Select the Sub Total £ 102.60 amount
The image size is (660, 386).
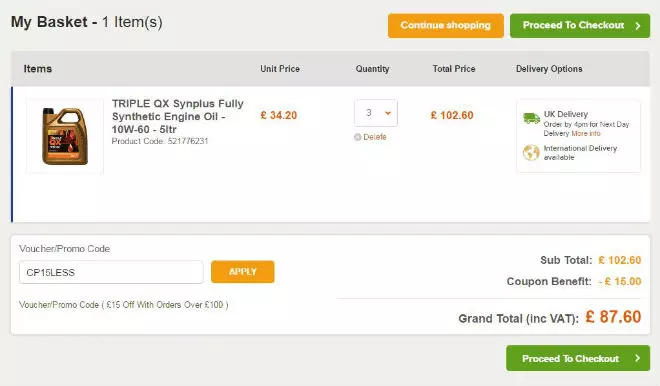(x=620, y=260)
